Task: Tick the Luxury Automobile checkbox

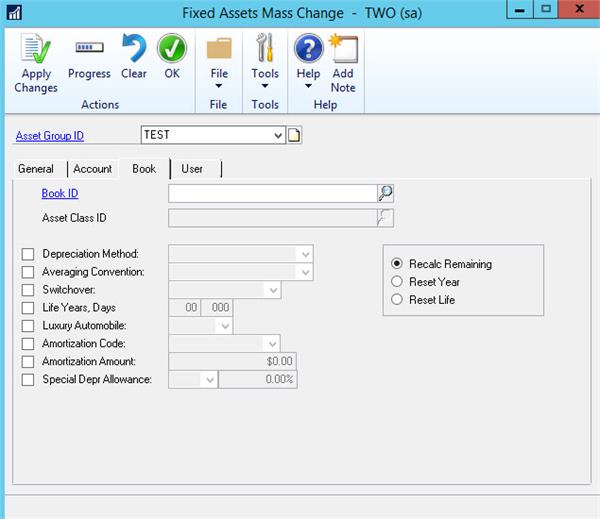Action: tap(28, 326)
